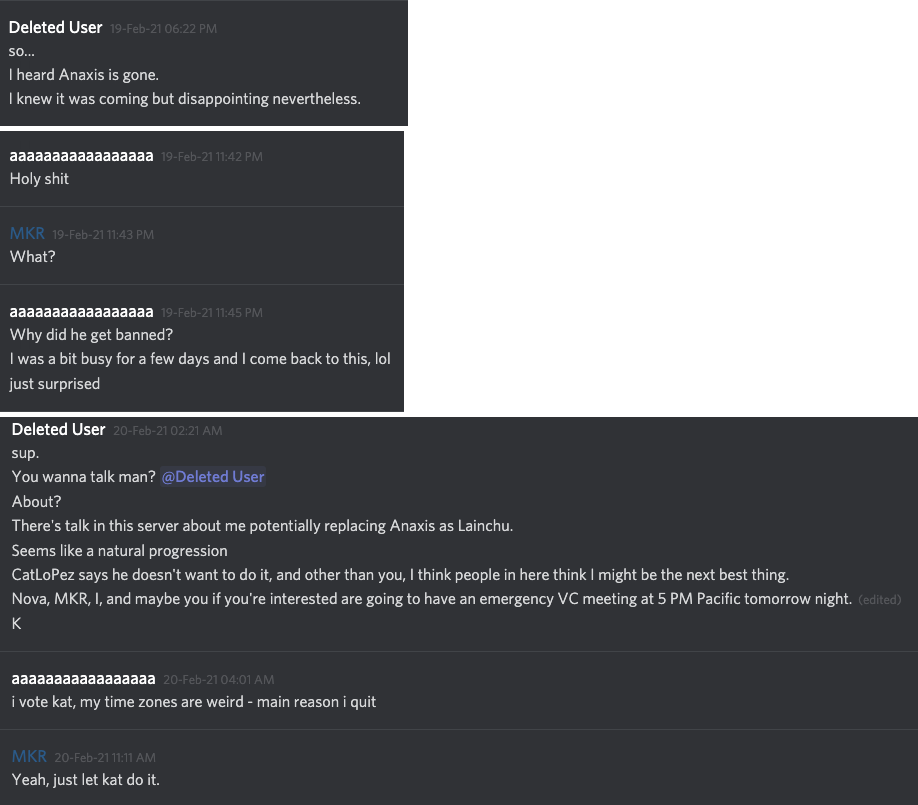
Task: Select the "Holy shit" message
Action: tap(40, 179)
